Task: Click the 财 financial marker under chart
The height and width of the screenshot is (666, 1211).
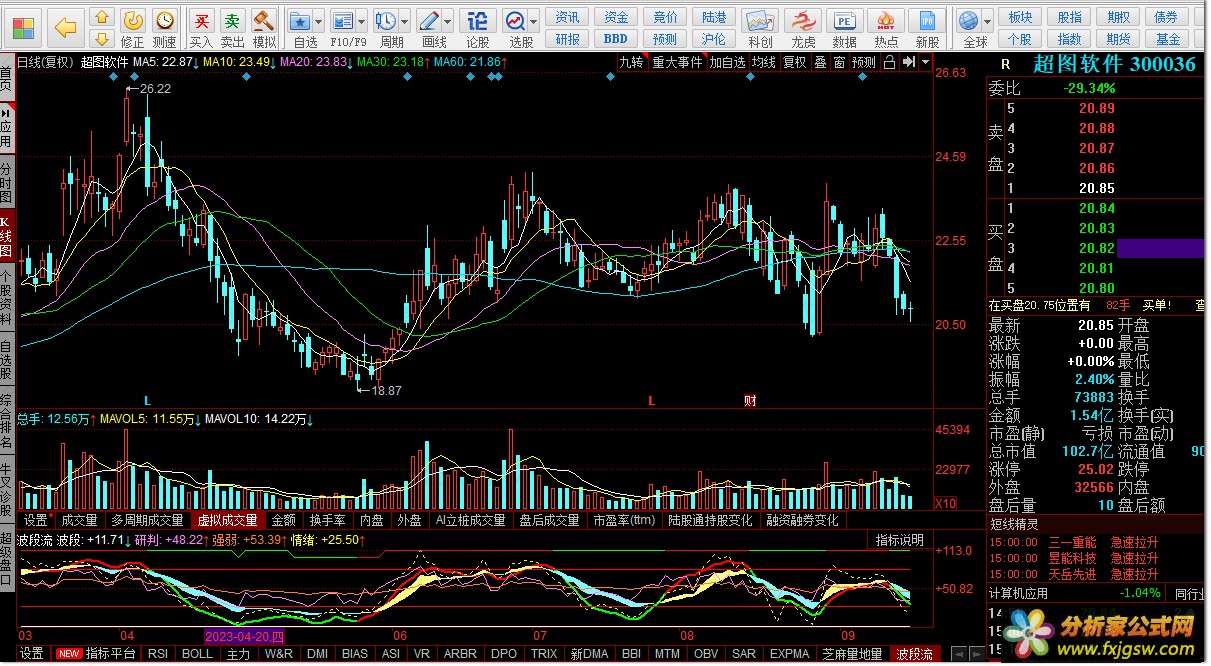Action: [749, 401]
